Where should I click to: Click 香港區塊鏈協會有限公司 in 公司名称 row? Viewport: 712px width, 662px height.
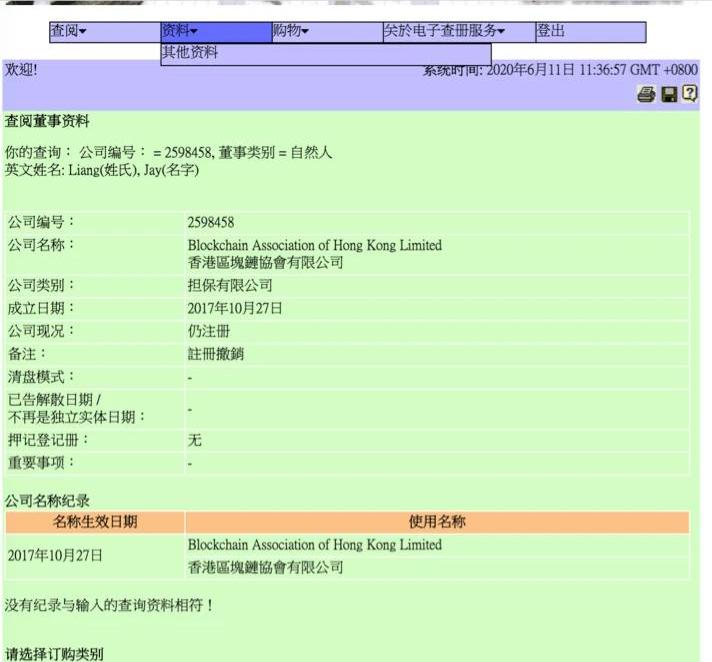click(265, 262)
